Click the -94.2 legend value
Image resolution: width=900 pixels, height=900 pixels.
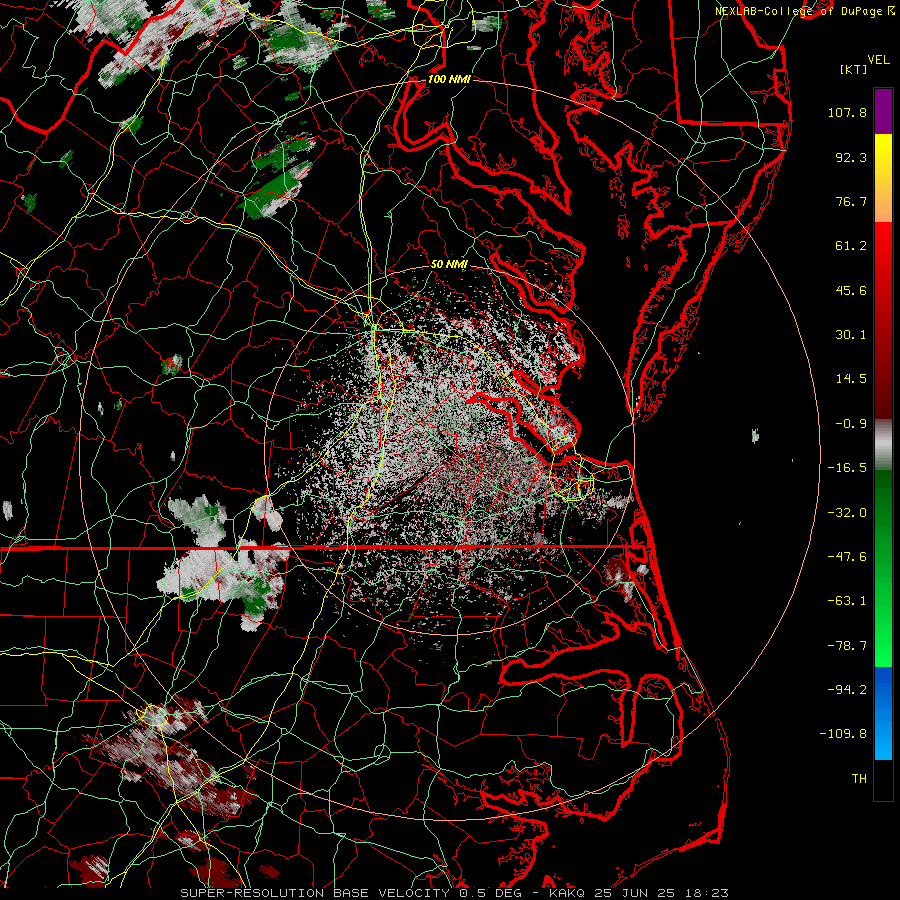pos(847,690)
